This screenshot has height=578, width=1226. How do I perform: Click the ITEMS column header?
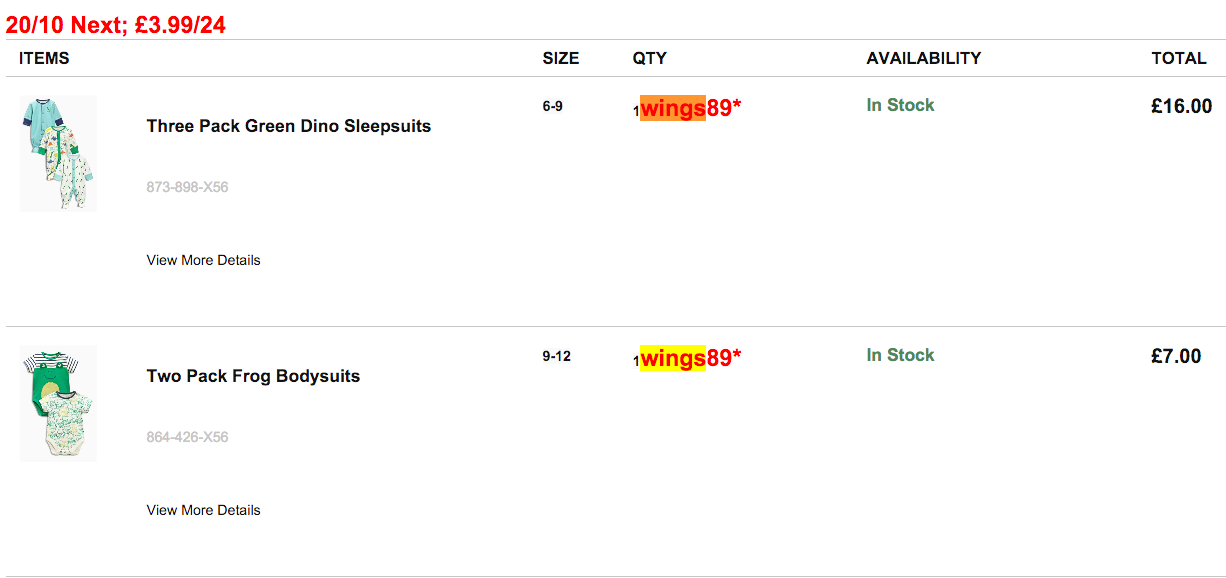(44, 58)
